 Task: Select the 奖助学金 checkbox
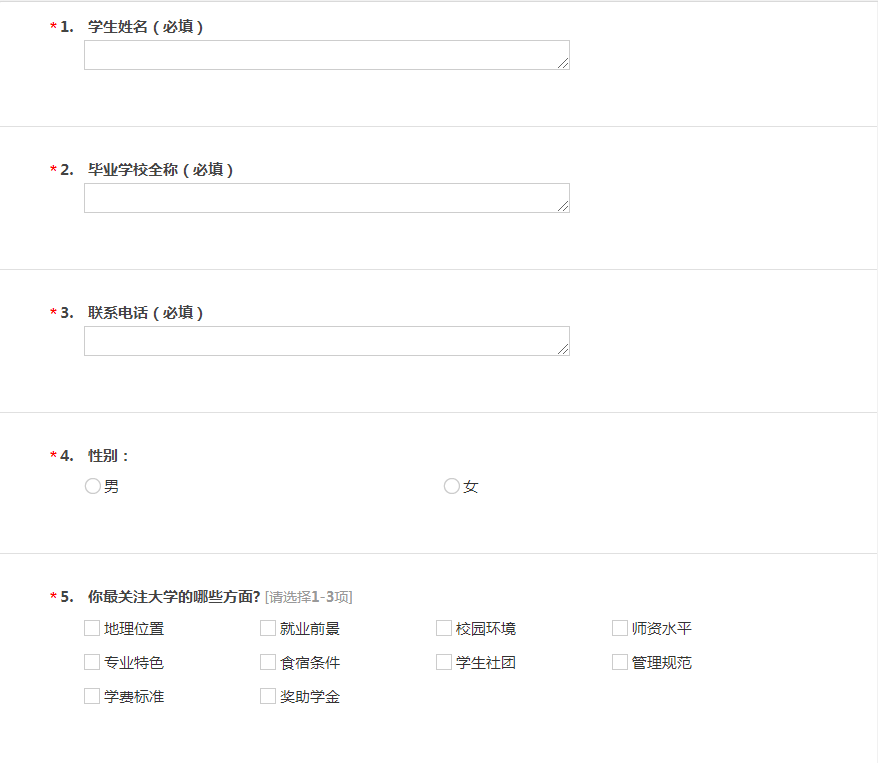(x=268, y=696)
